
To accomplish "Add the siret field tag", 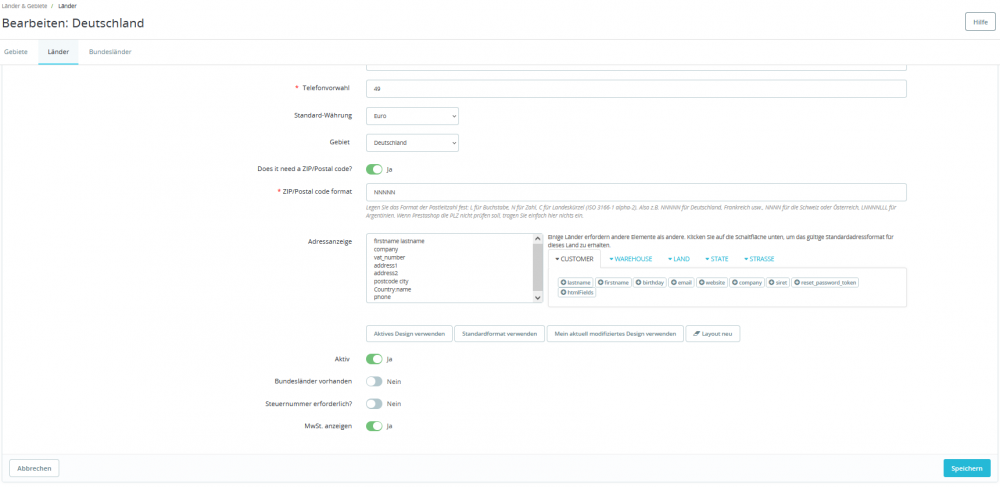I will click(x=778, y=282).
